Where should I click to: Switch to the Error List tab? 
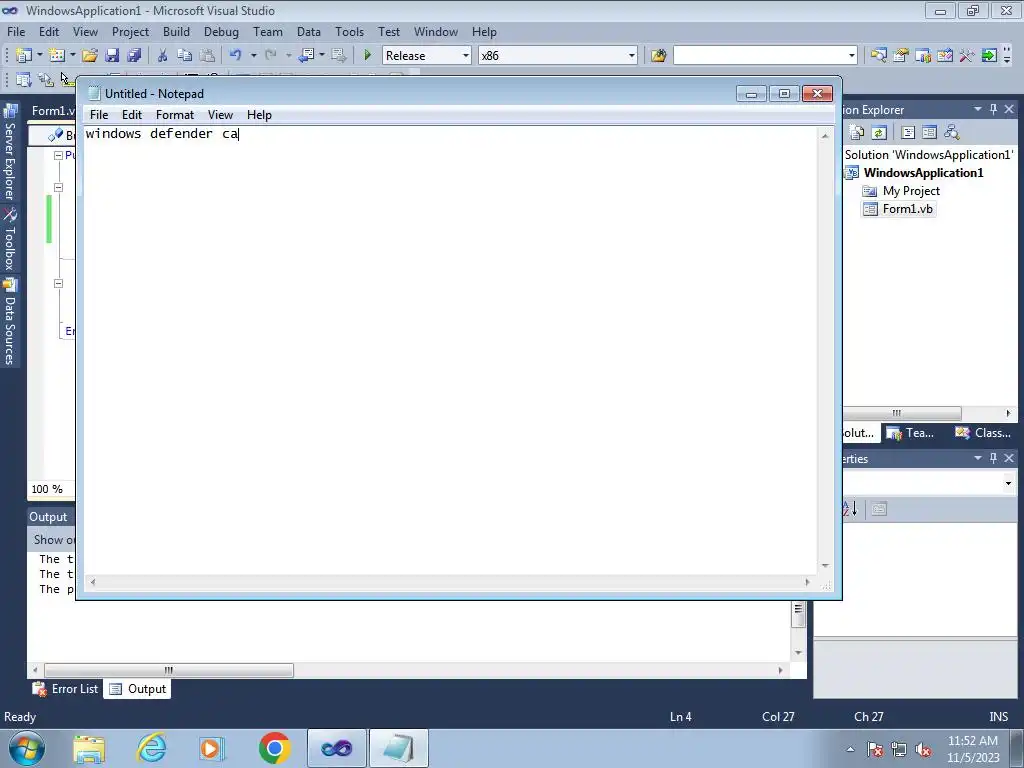coord(66,689)
